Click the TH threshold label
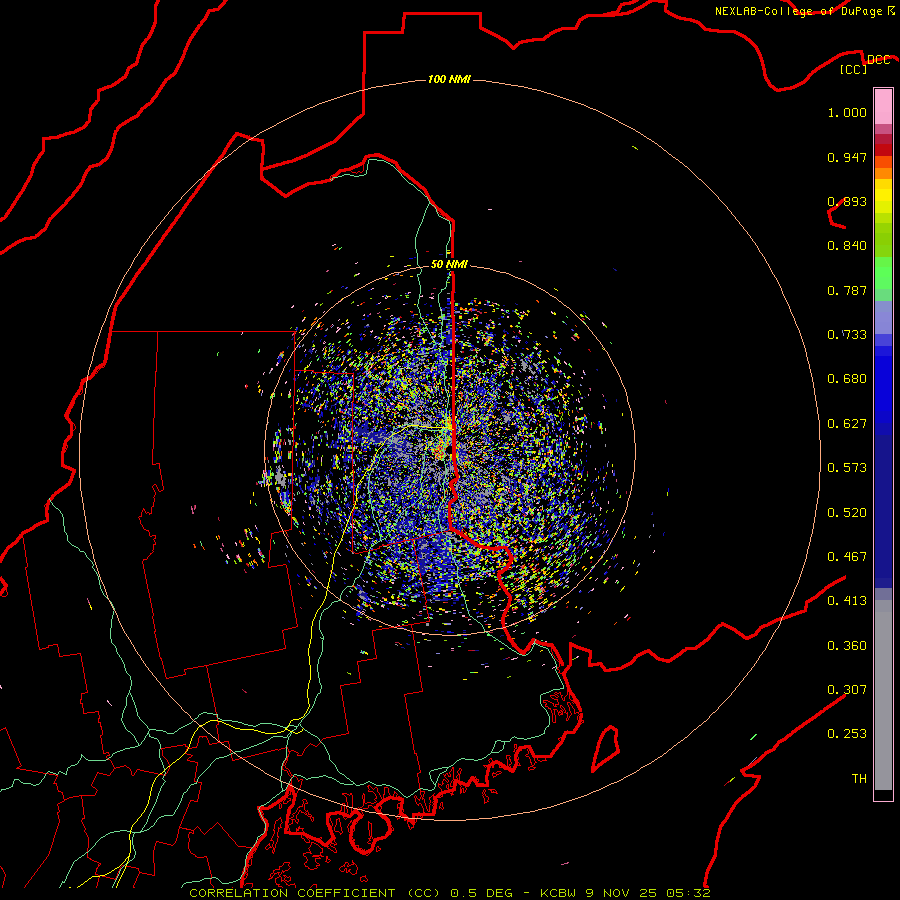The width and height of the screenshot is (900, 900). pos(859,779)
